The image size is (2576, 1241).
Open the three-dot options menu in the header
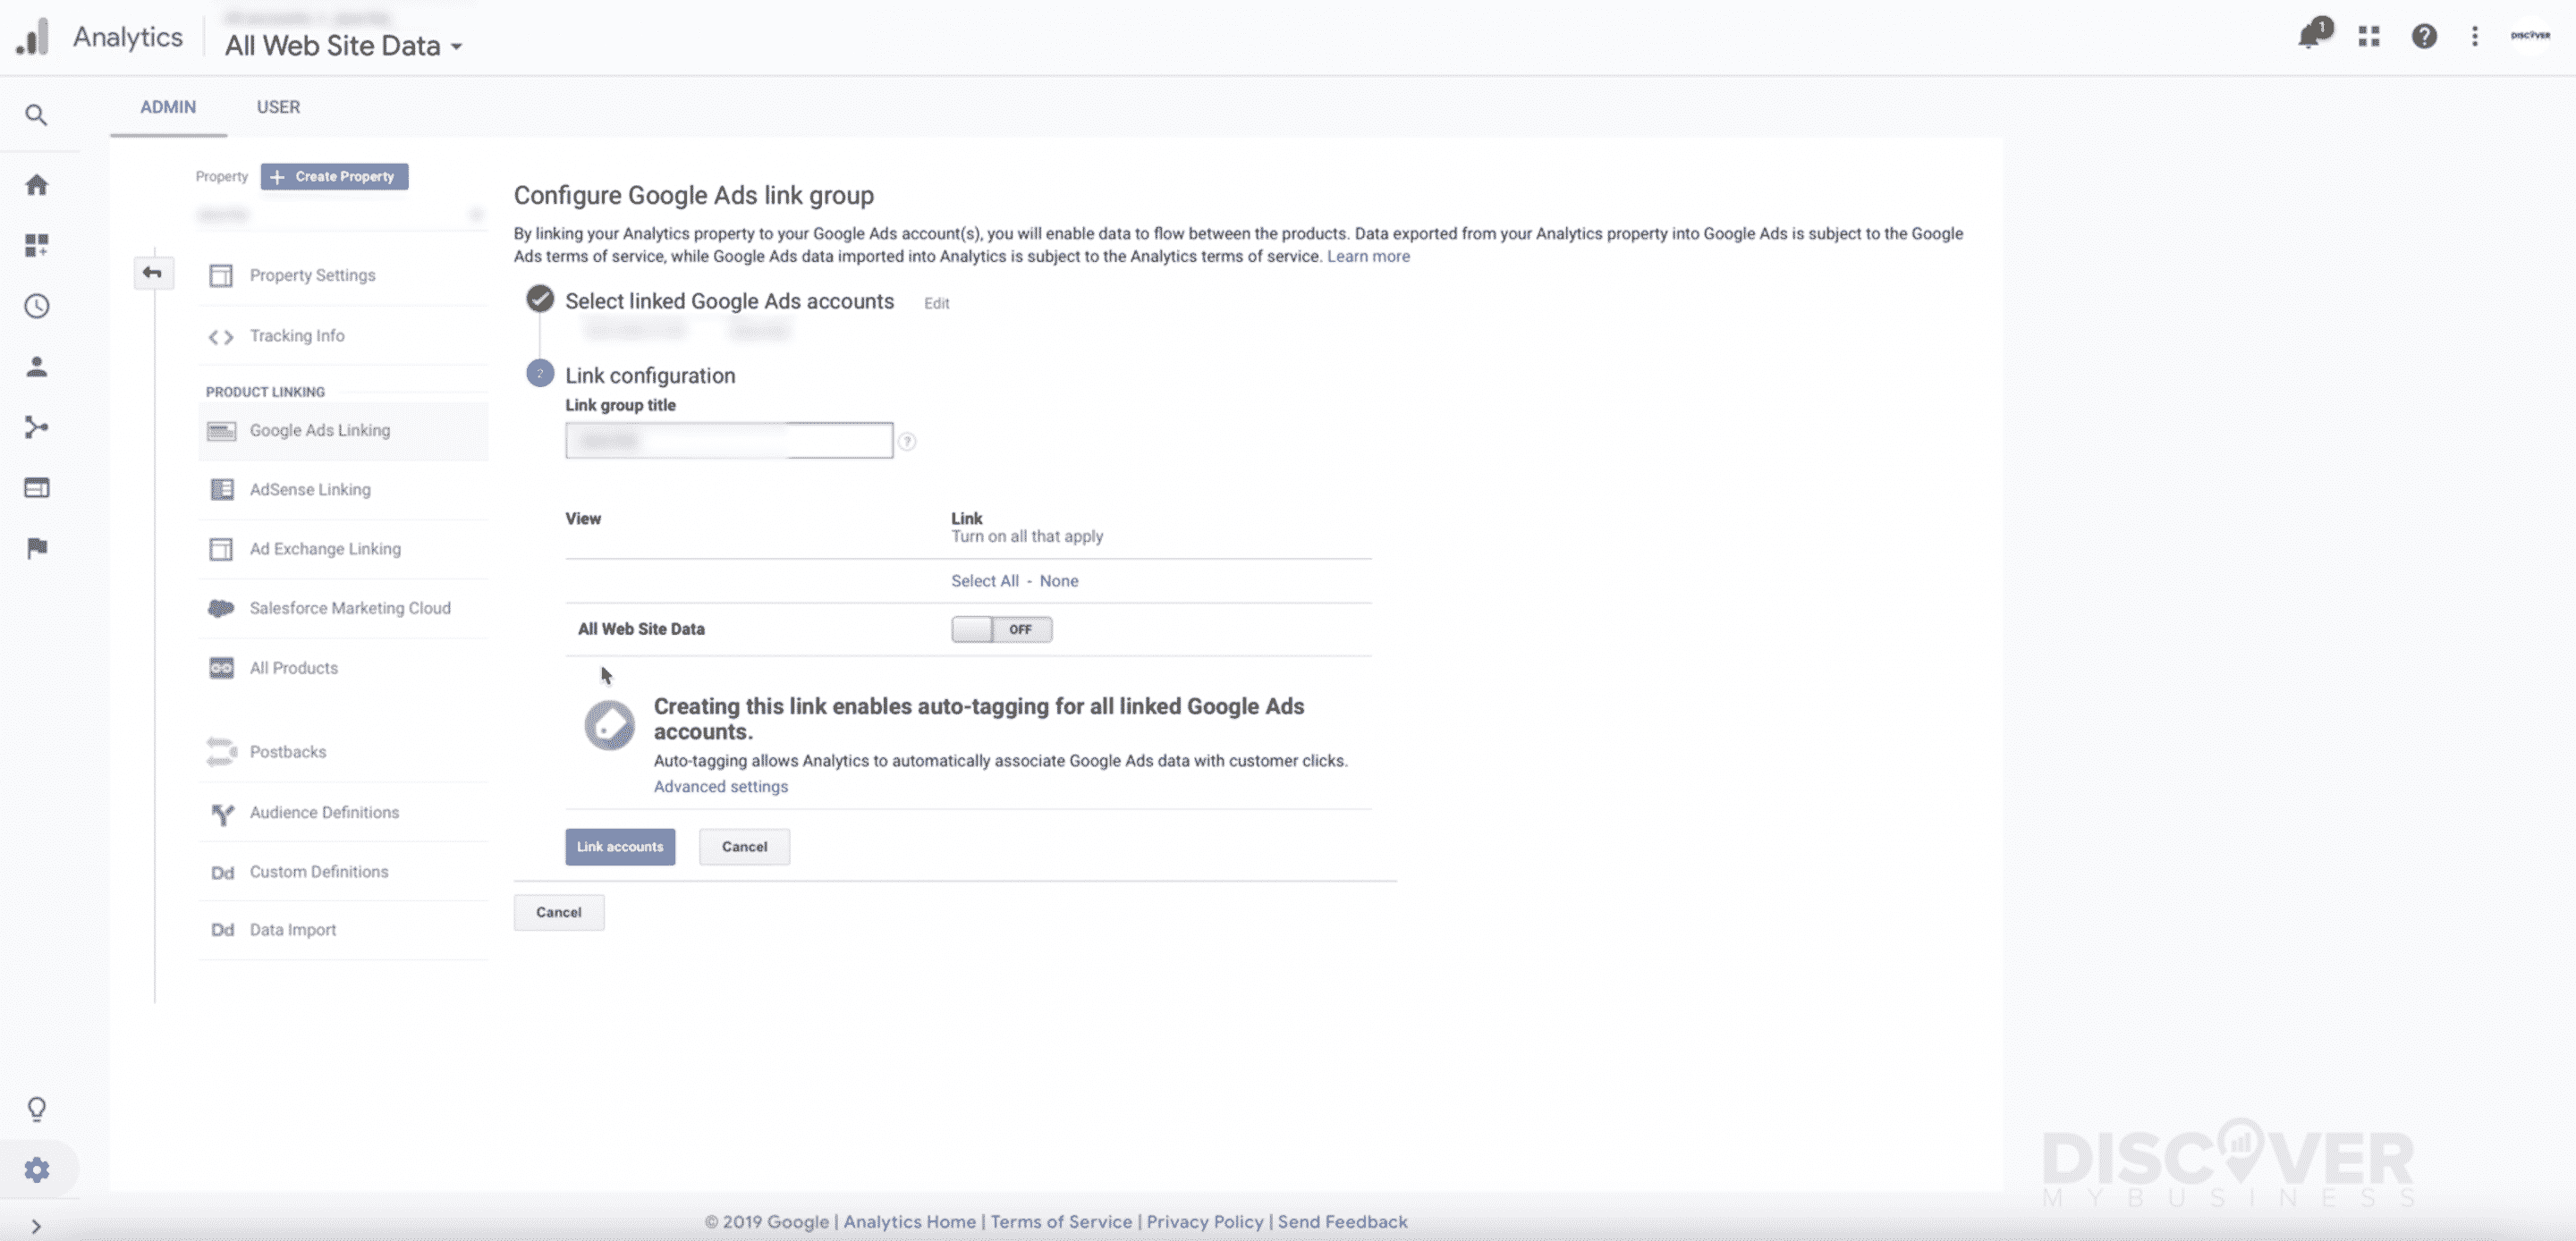(x=2475, y=37)
